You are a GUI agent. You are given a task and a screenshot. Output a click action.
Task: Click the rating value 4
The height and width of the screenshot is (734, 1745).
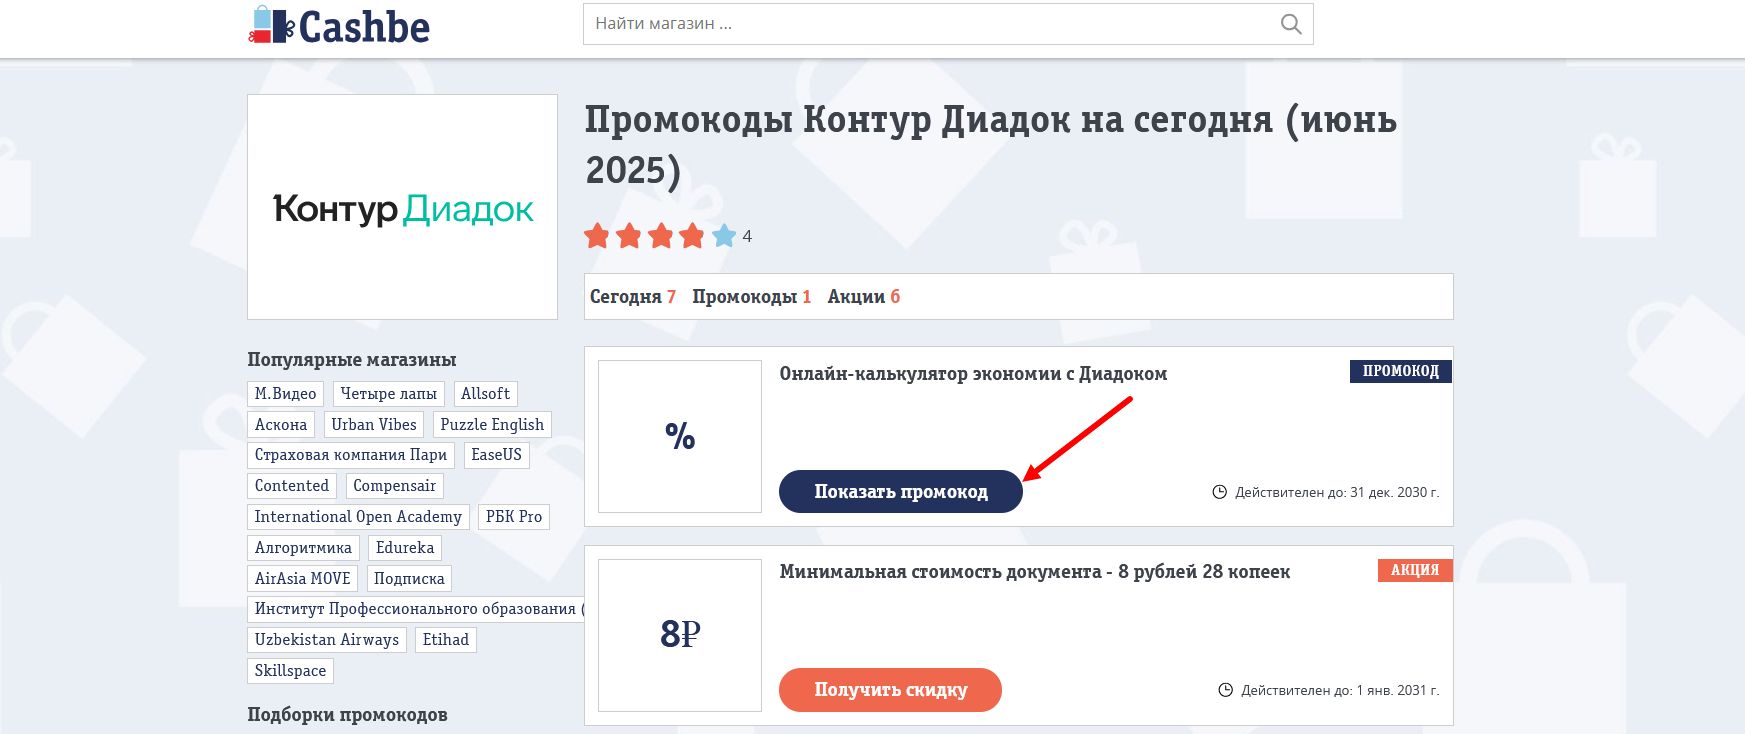[747, 237]
